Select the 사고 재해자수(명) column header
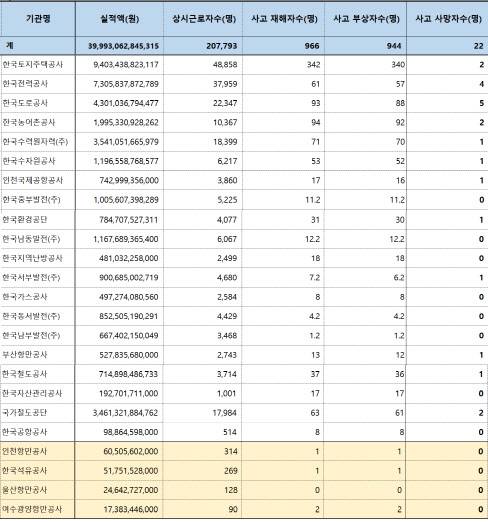This screenshot has width=488, height=522. (284, 19)
